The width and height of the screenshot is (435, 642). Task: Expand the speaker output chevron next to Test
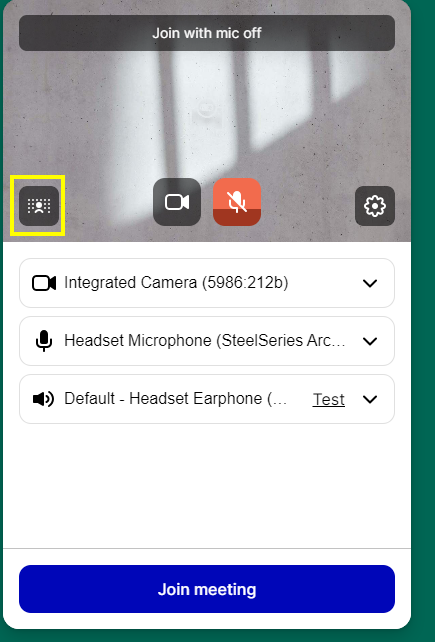[370, 399]
